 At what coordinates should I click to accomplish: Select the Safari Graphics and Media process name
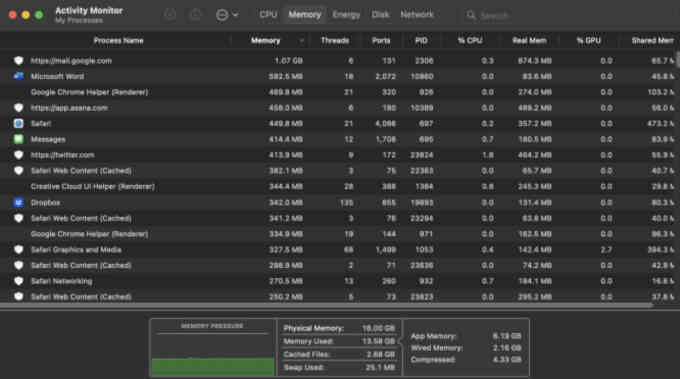[76, 250]
